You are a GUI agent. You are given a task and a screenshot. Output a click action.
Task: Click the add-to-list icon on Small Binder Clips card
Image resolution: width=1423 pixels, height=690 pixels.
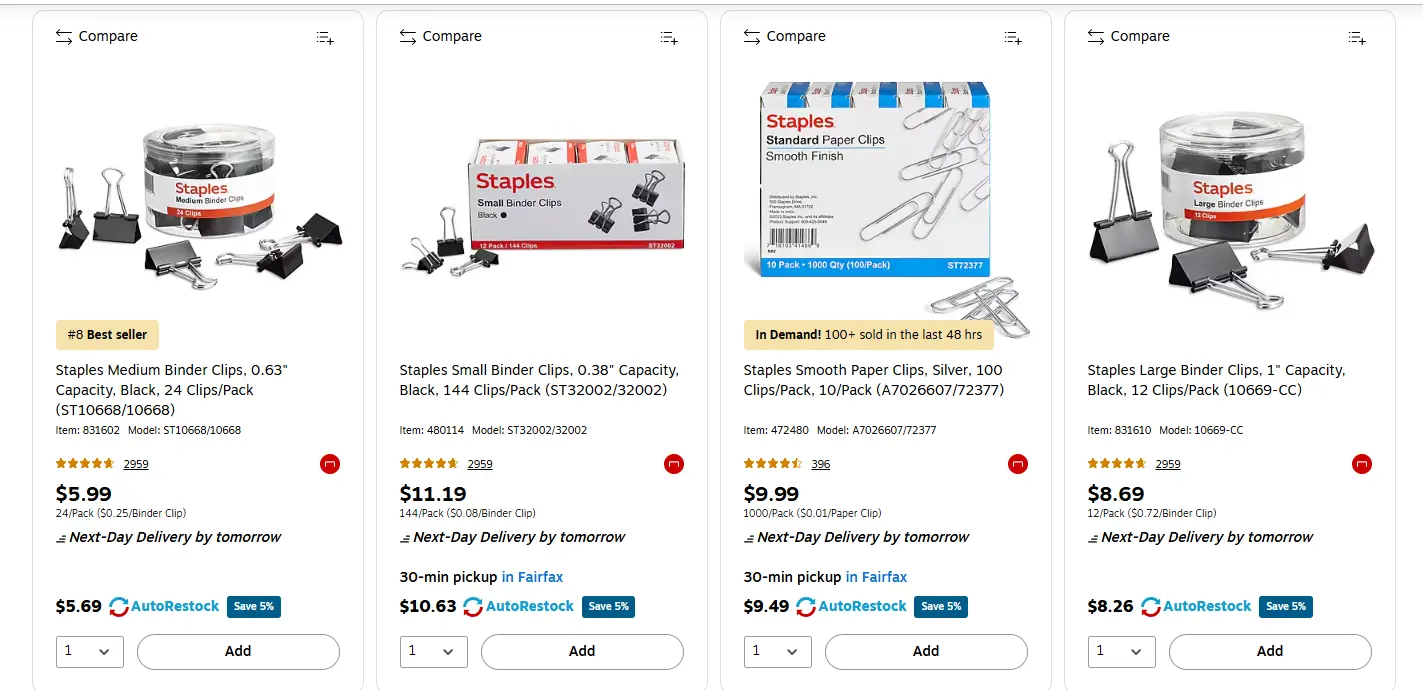[668, 37]
